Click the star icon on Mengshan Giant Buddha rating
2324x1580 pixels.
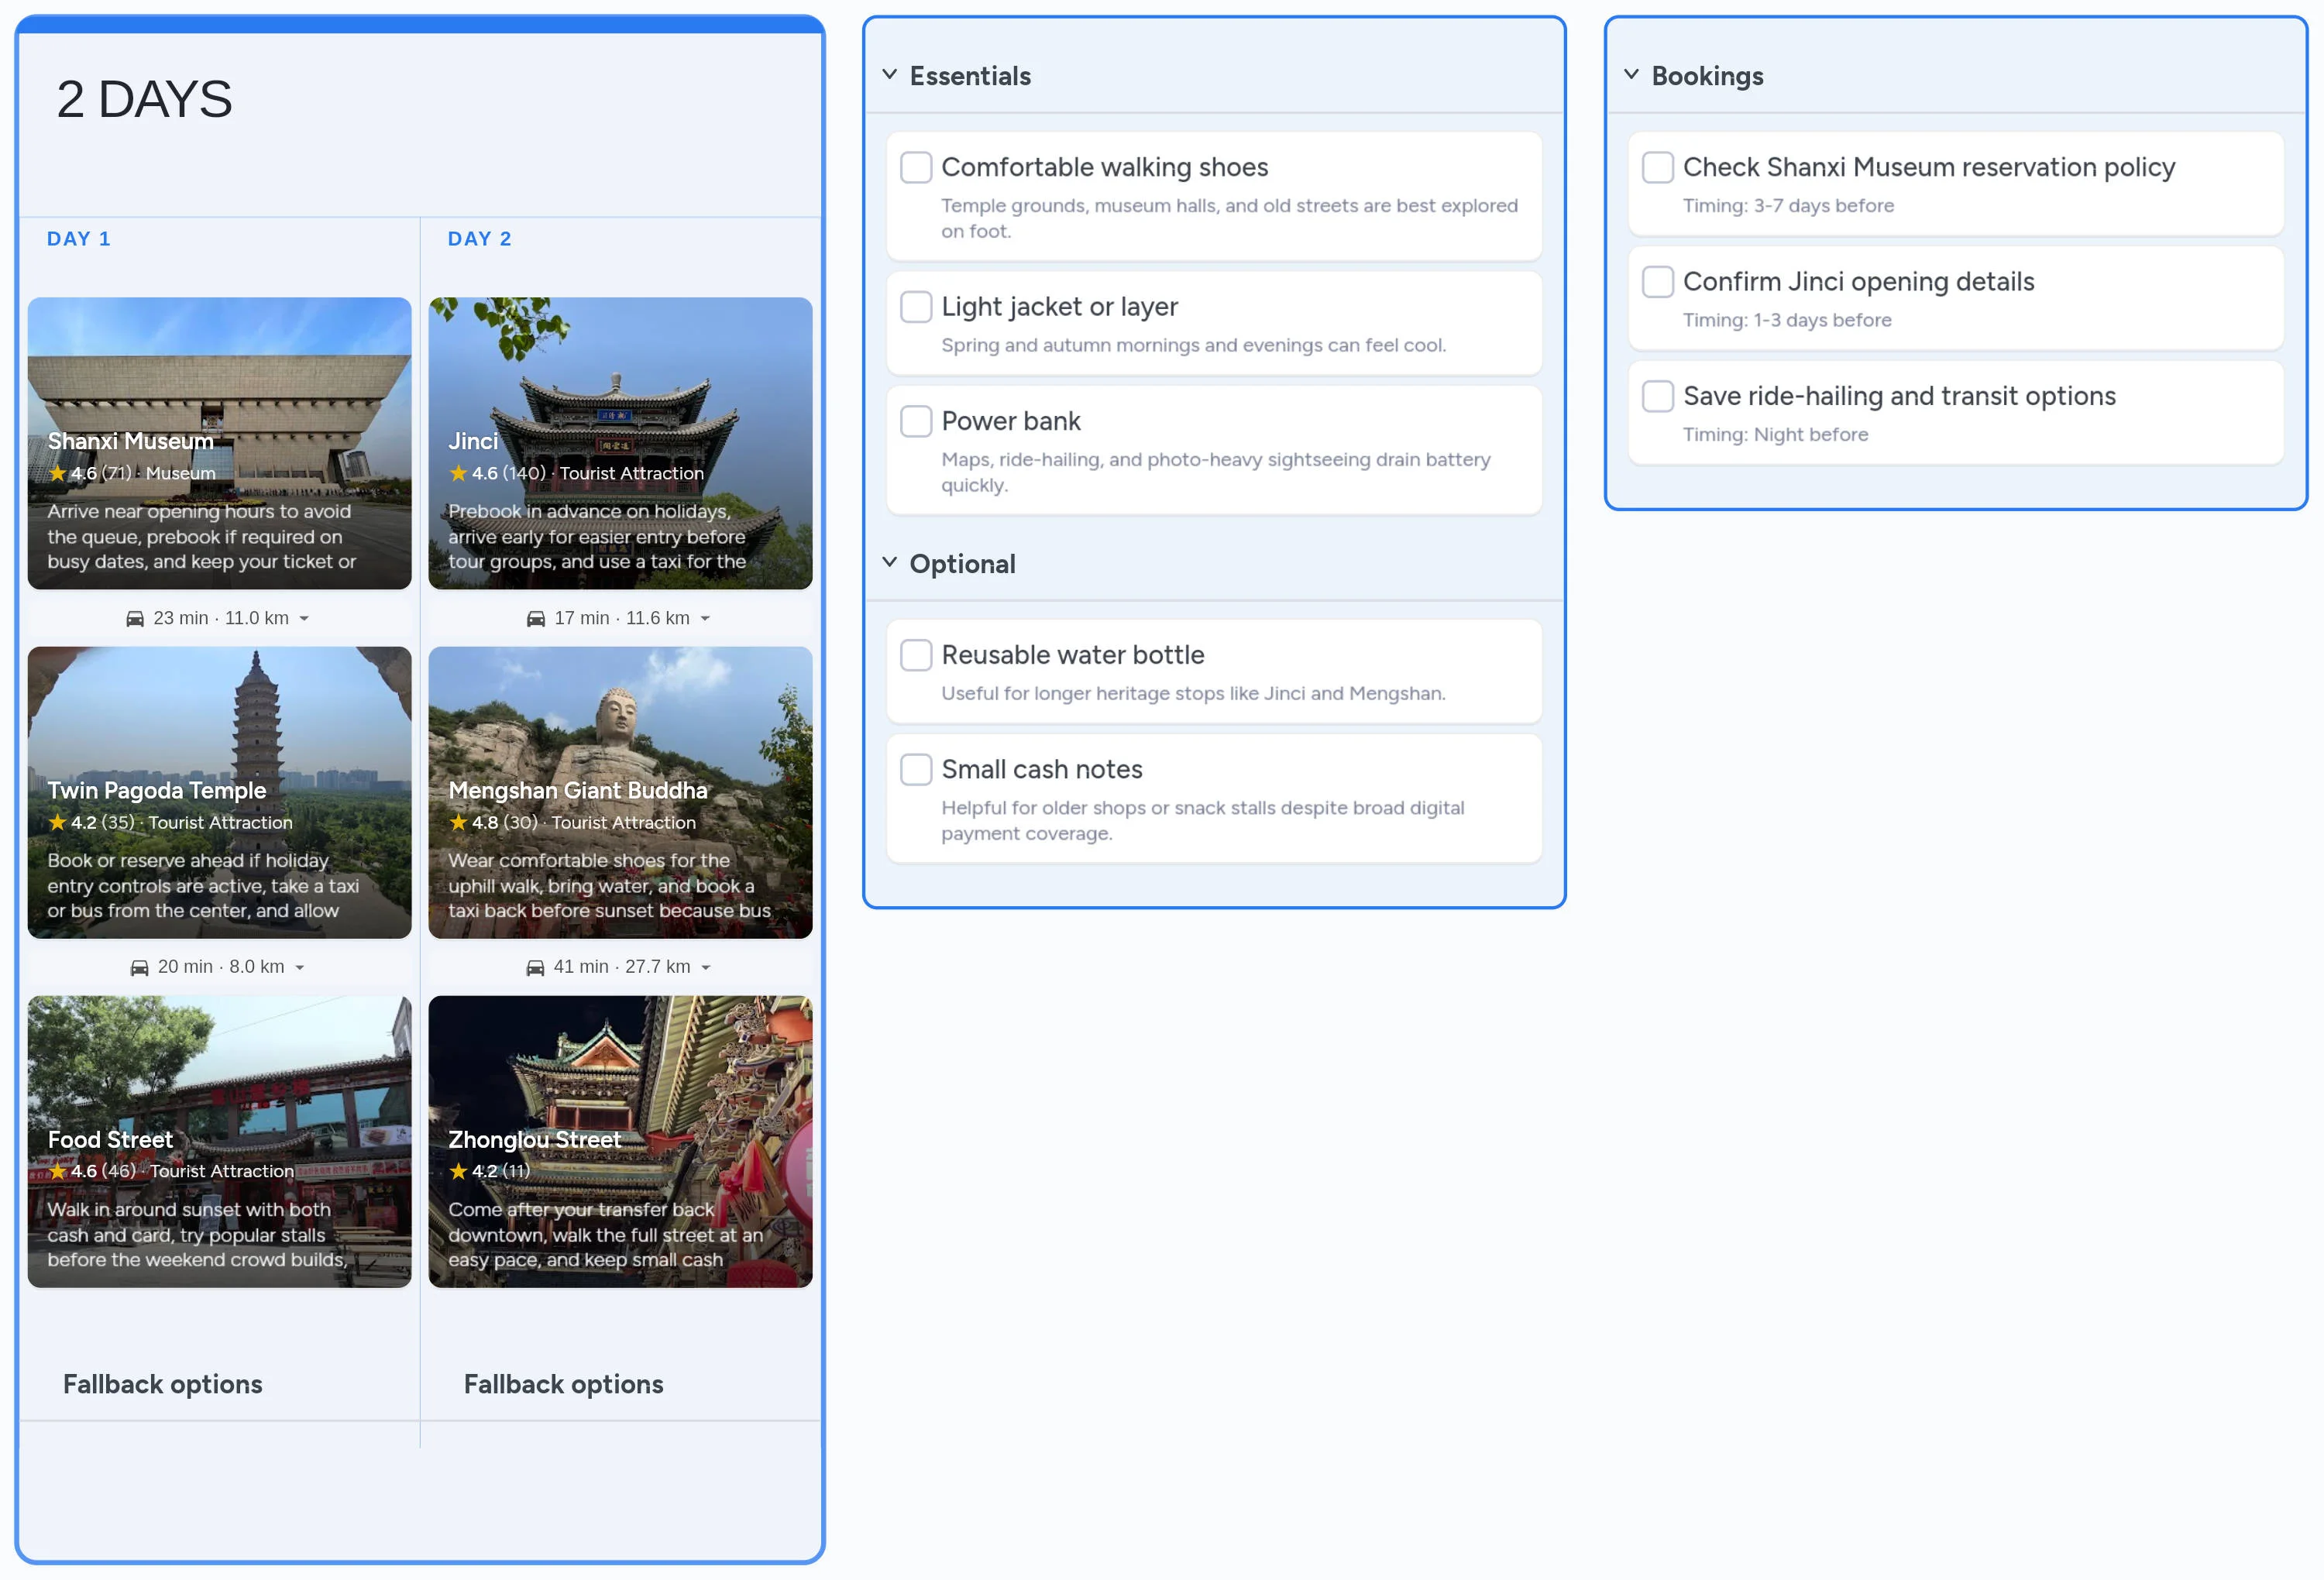pyautogui.click(x=458, y=823)
